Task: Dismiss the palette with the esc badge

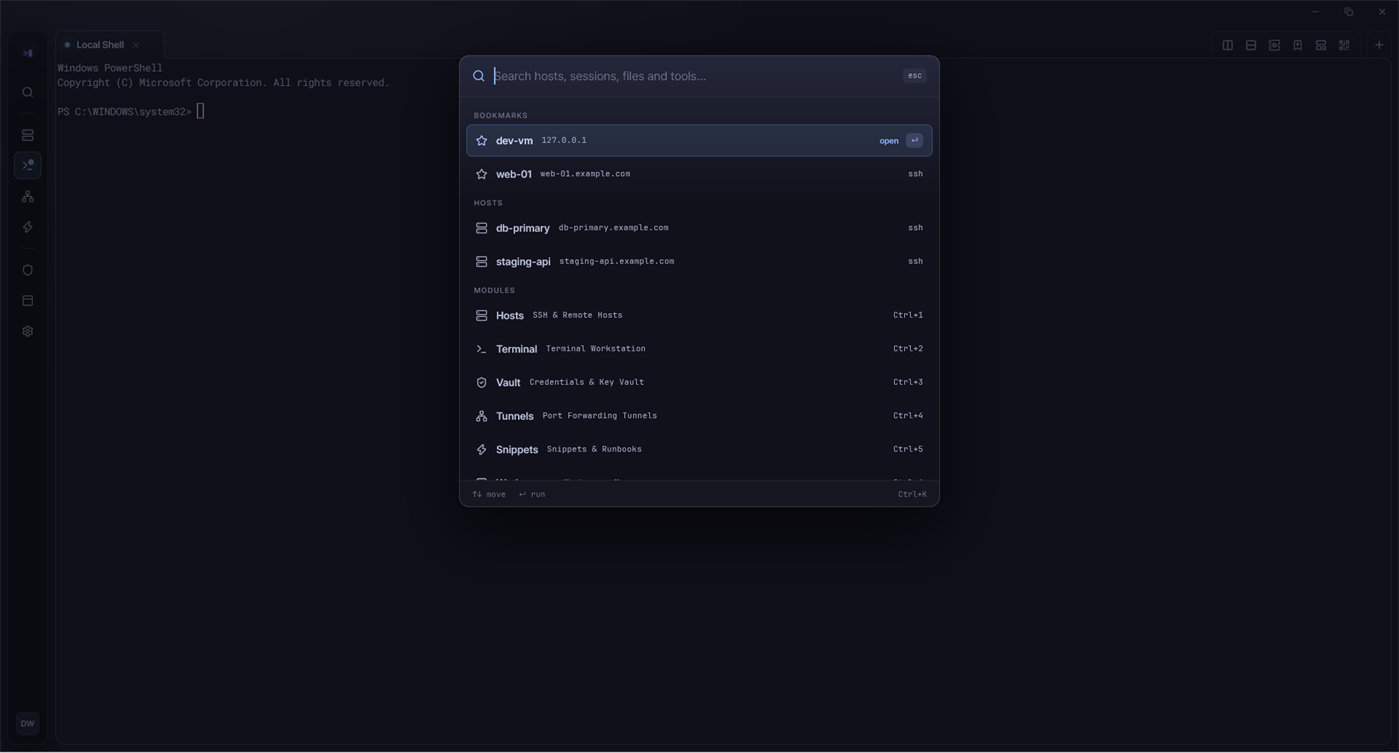Action: 915,76
